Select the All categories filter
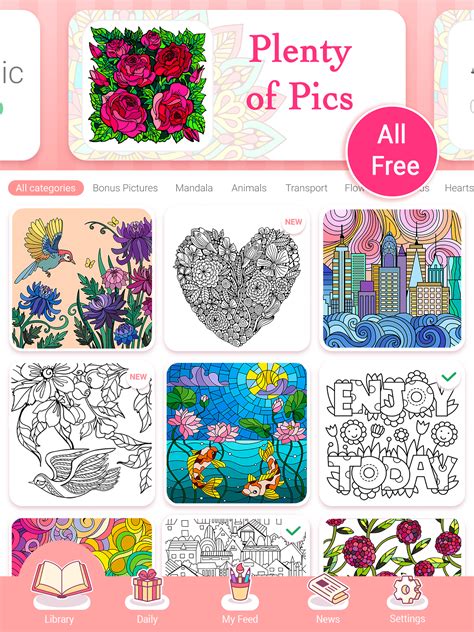The width and height of the screenshot is (474, 632). click(46, 188)
